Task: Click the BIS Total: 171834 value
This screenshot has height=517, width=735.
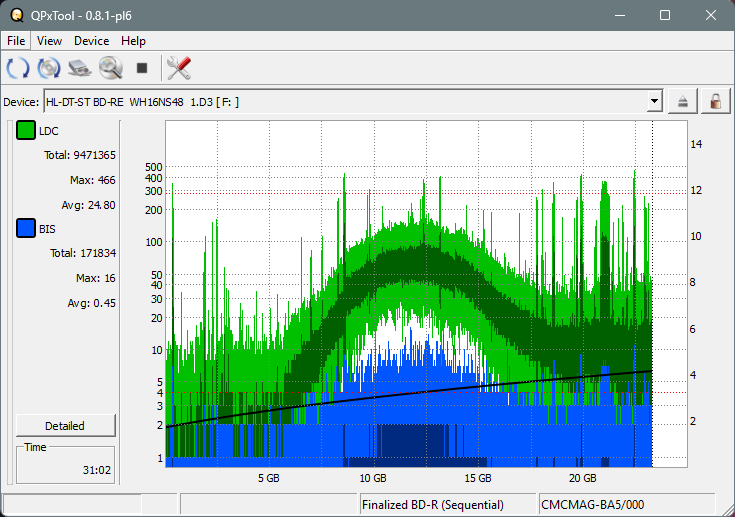Action: [x=83, y=253]
